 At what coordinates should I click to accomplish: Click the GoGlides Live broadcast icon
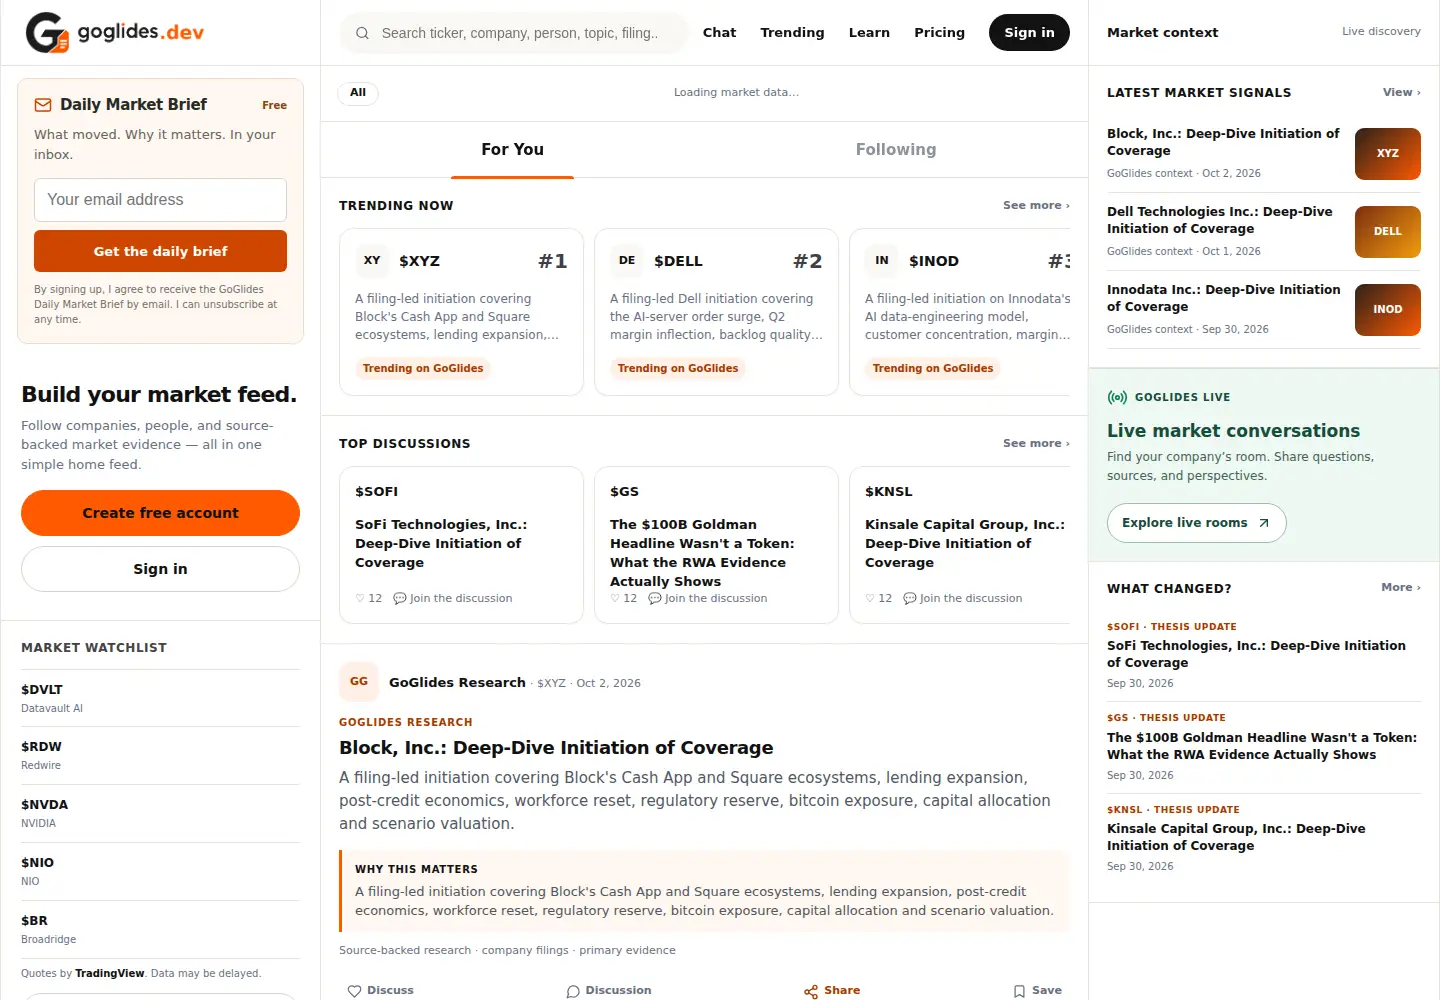(x=1117, y=397)
